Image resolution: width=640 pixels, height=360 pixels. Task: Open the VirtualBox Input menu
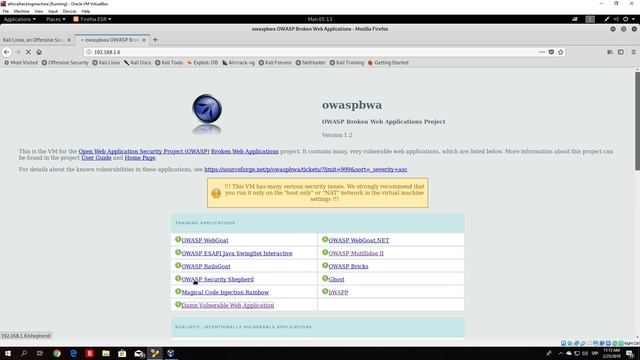[53, 11]
